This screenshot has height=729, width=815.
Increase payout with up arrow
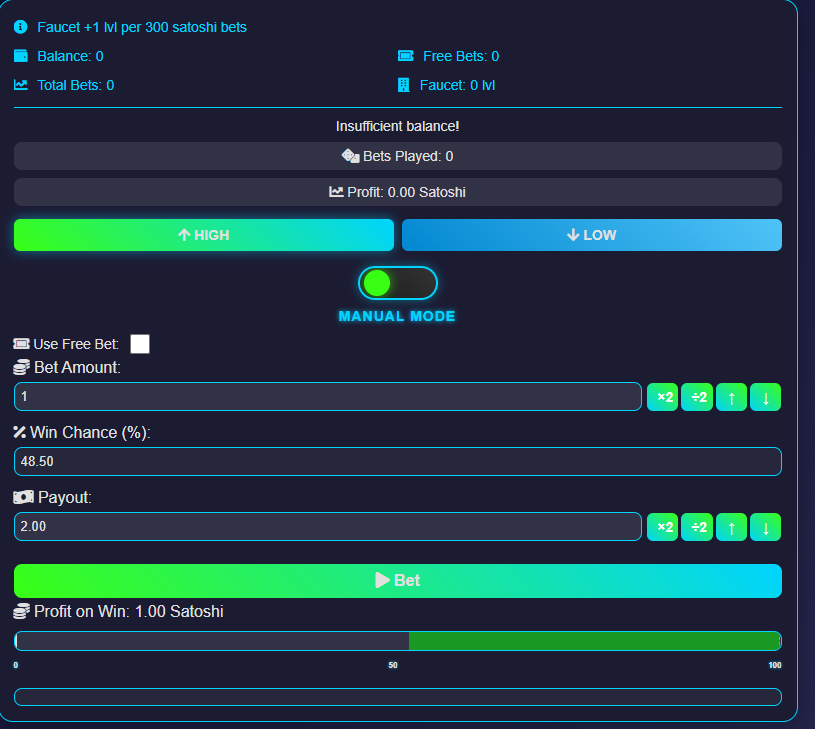(731, 527)
